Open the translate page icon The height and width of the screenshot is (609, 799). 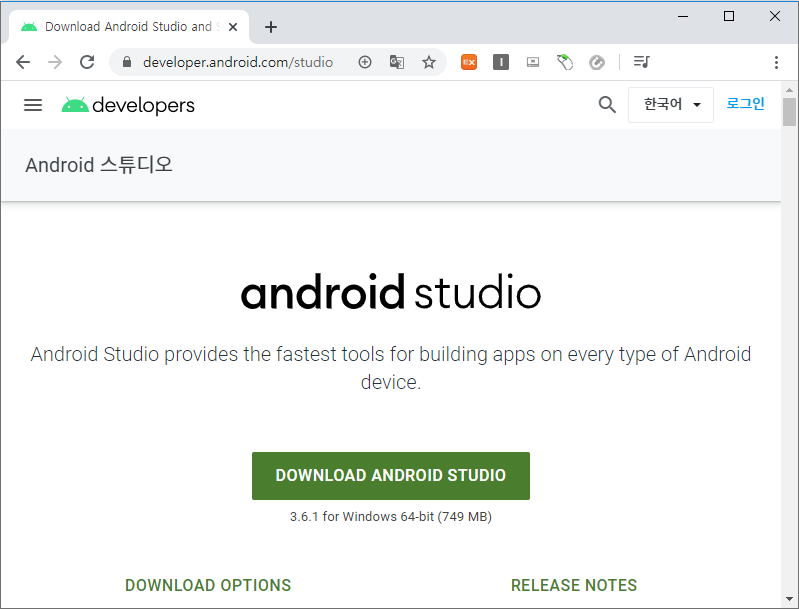pos(397,62)
